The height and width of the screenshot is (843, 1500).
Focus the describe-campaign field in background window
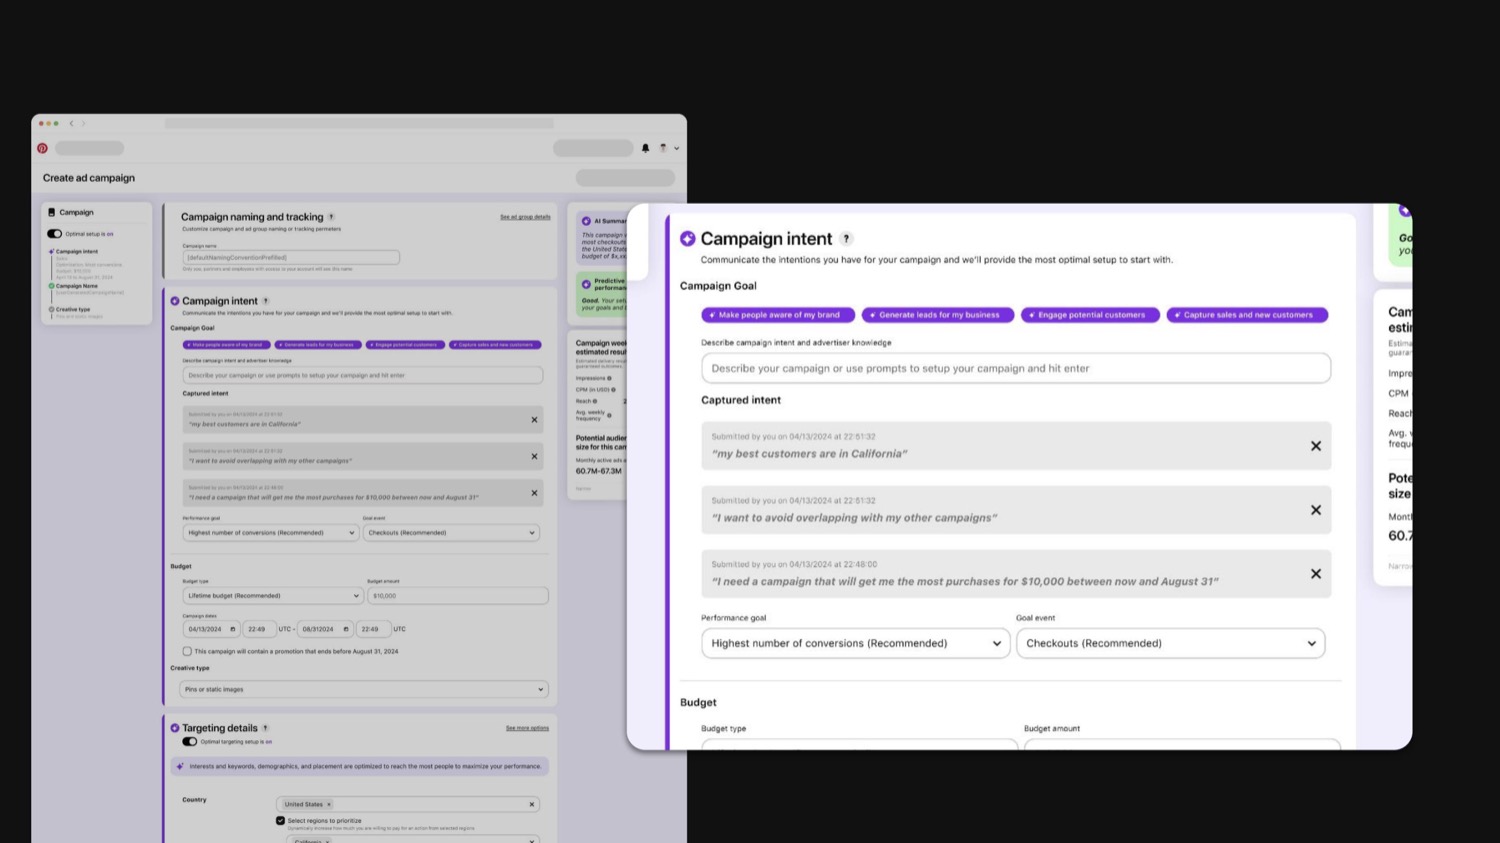coord(363,375)
